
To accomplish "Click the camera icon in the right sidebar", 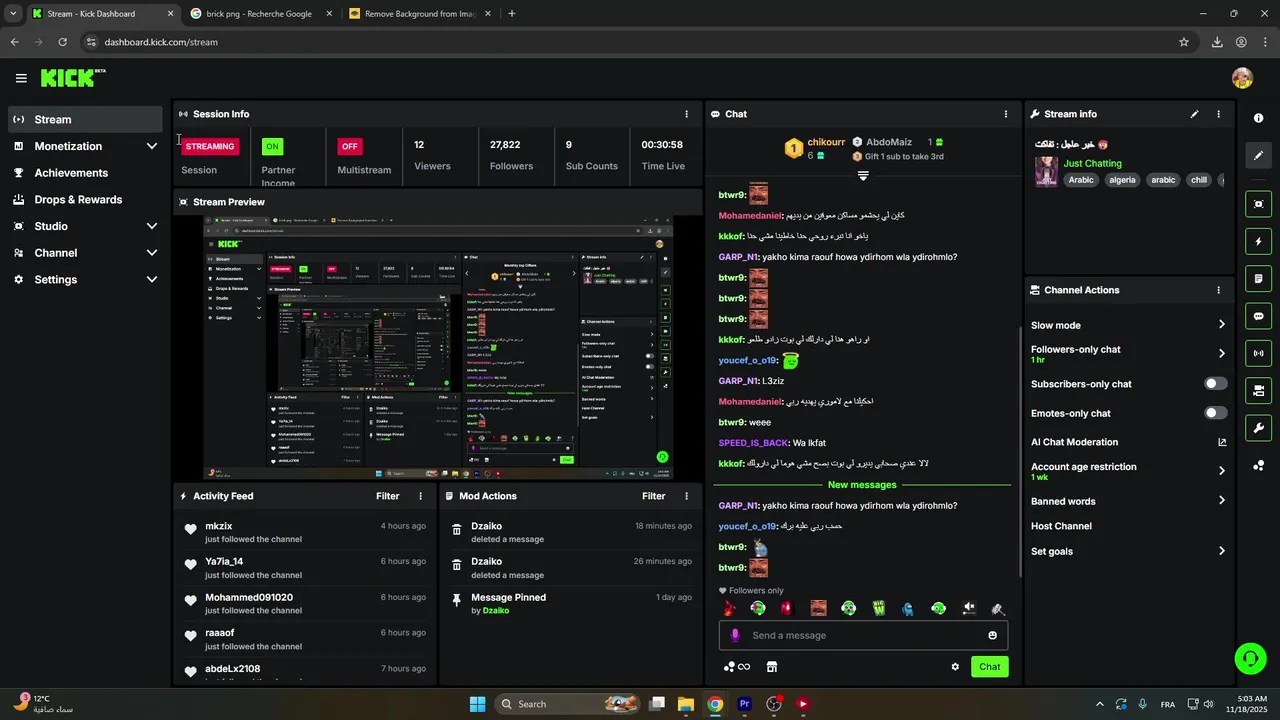I will (1258, 390).
